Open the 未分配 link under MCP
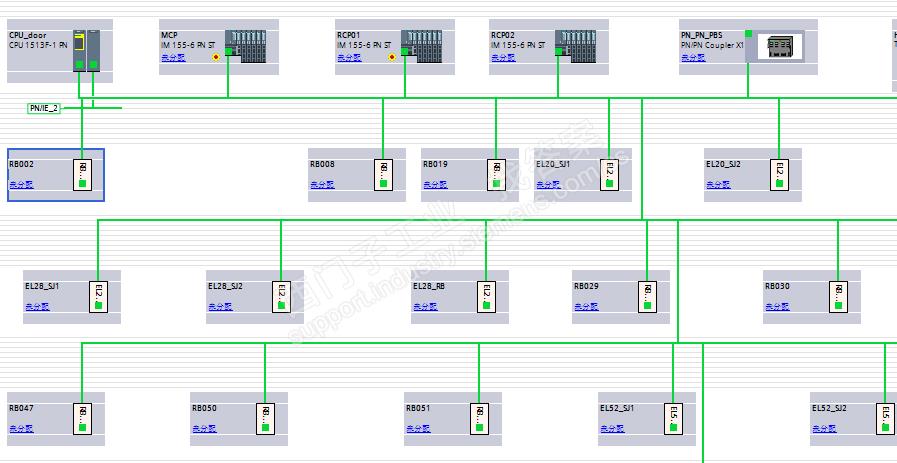The height and width of the screenshot is (463, 897). (173, 58)
